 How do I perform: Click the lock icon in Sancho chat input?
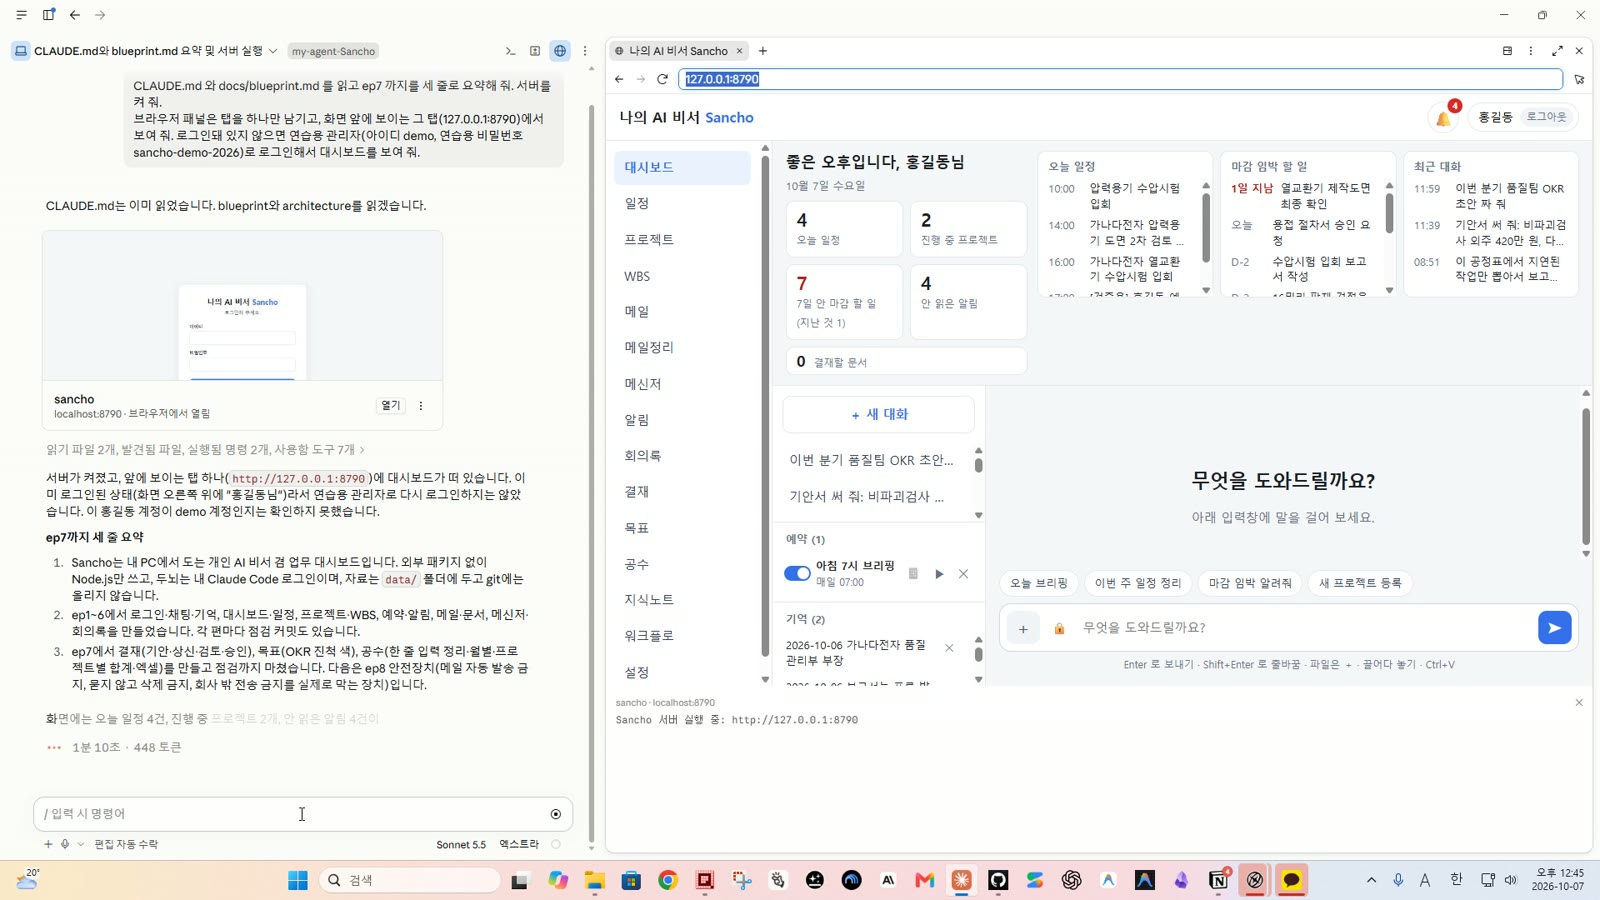pos(1059,629)
